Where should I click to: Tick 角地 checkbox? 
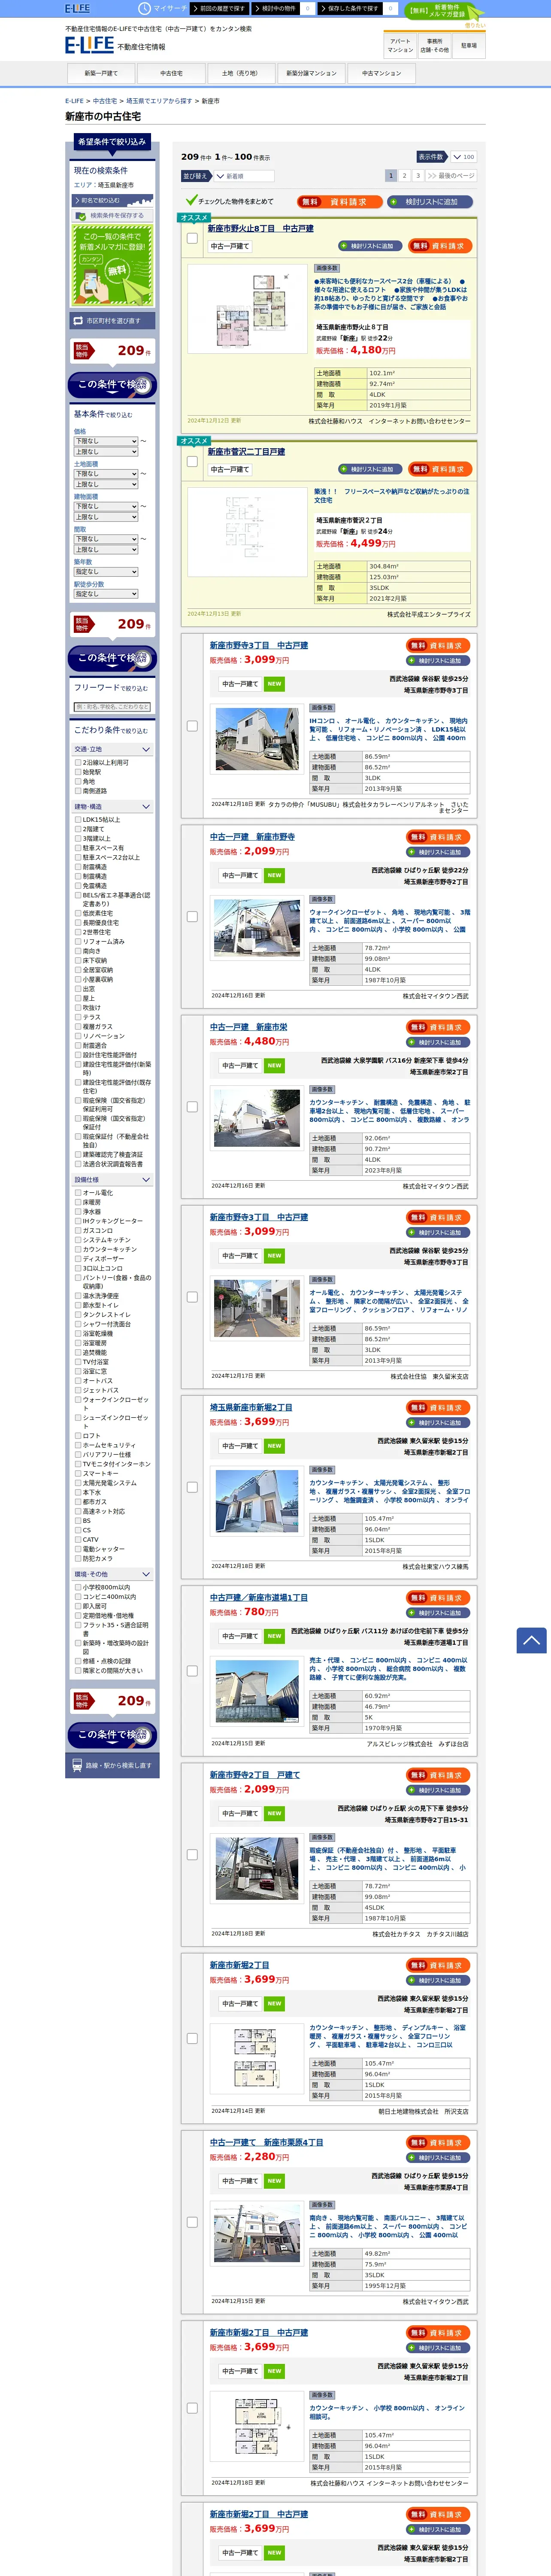78,781
